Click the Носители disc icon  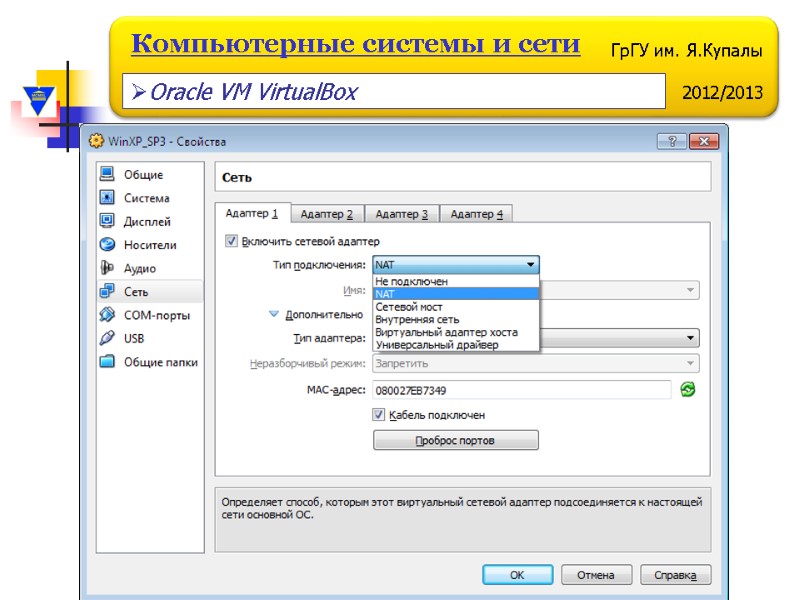(x=107, y=244)
